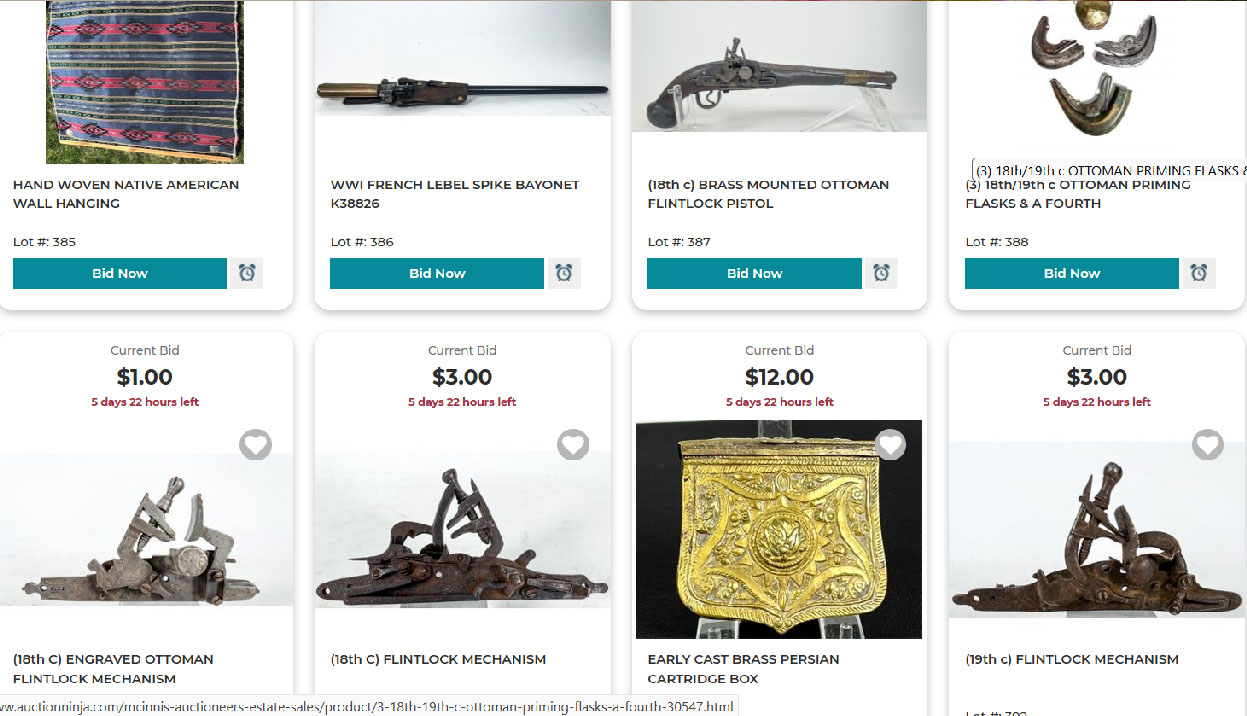
Task: Favorite the Persian Cartridge Box
Action: [x=890, y=445]
